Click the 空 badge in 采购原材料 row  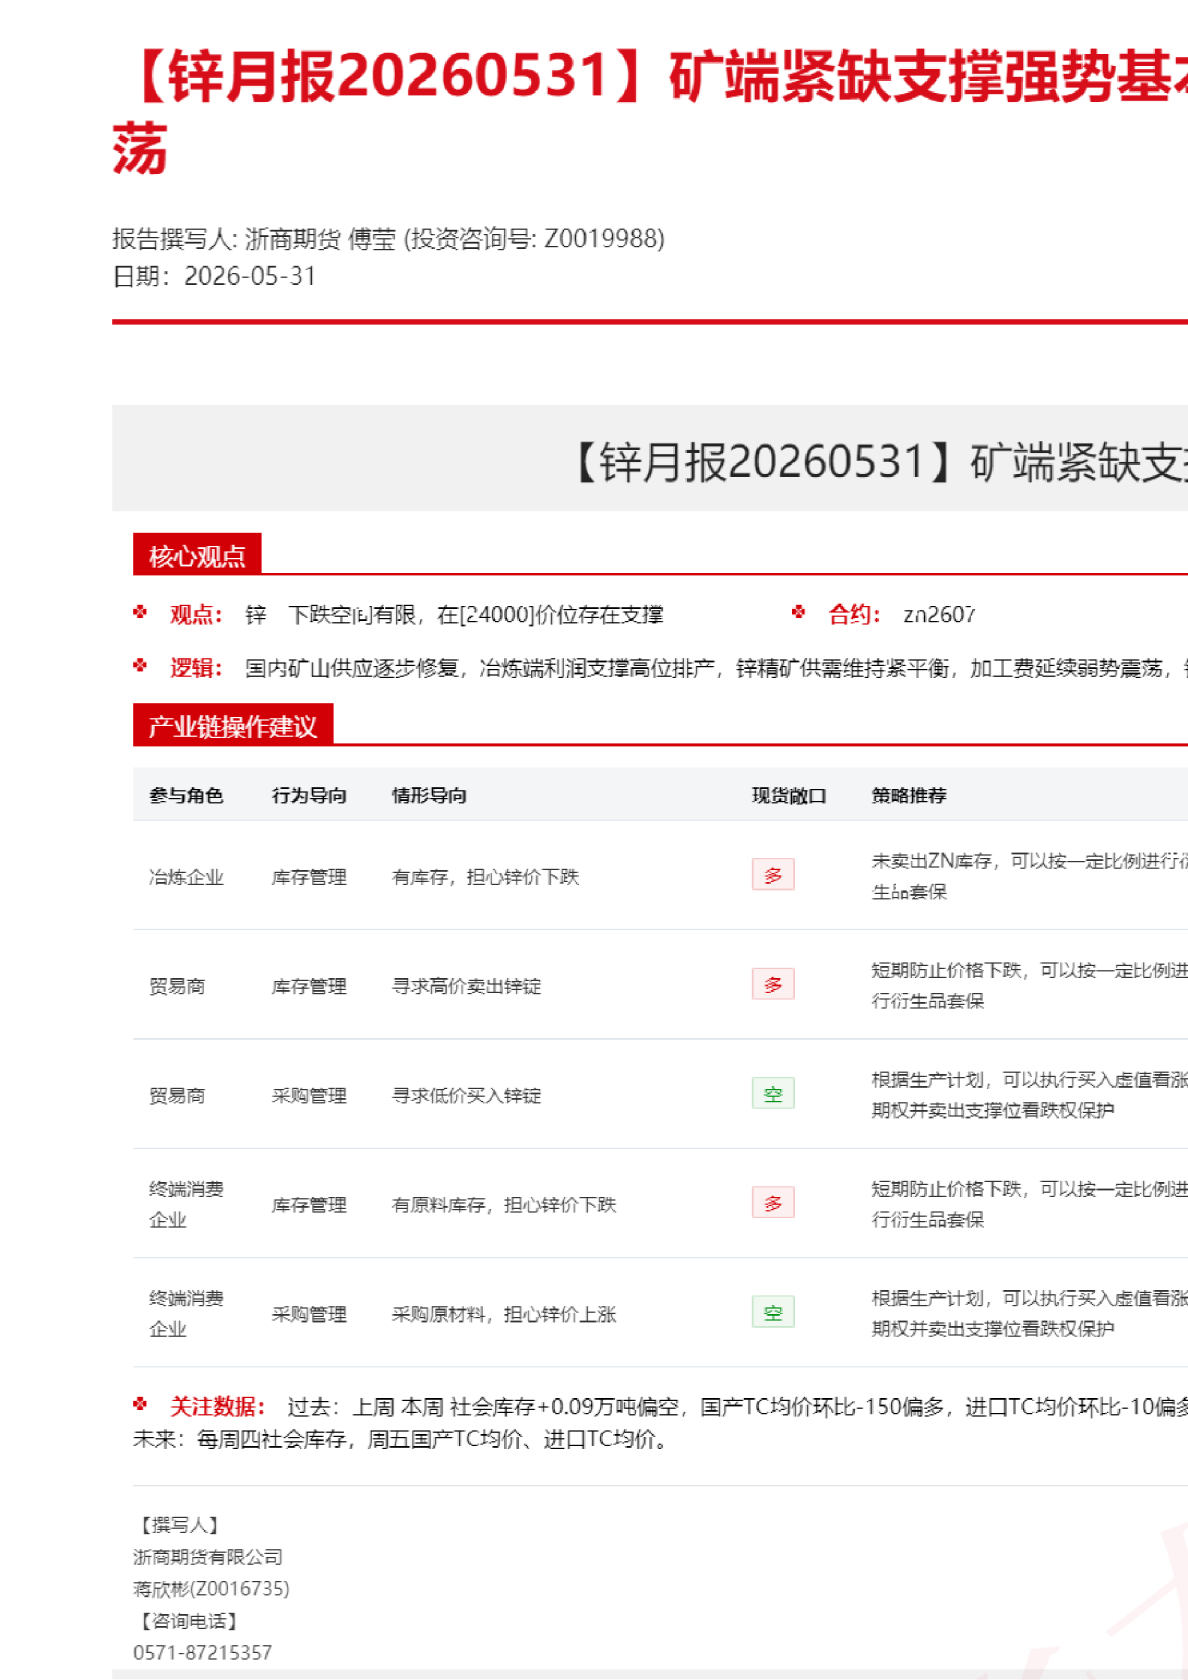point(773,1312)
